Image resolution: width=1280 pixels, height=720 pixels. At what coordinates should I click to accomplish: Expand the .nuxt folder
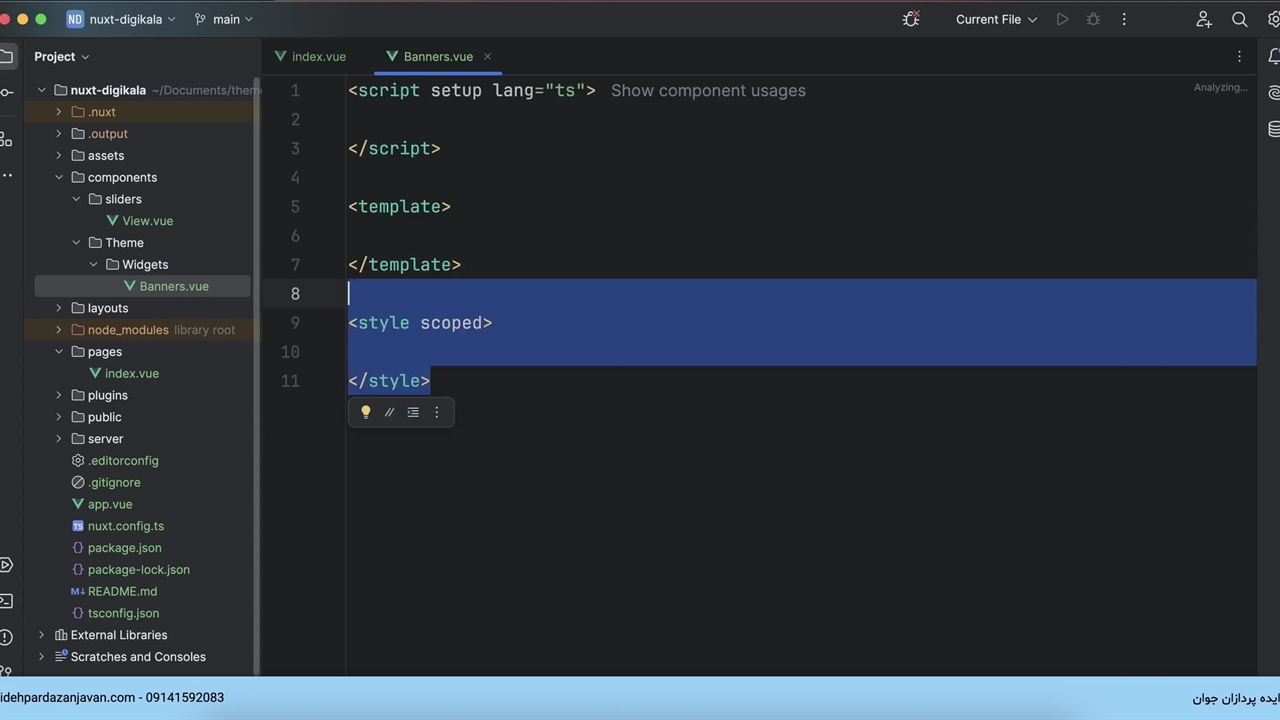[x=58, y=112]
